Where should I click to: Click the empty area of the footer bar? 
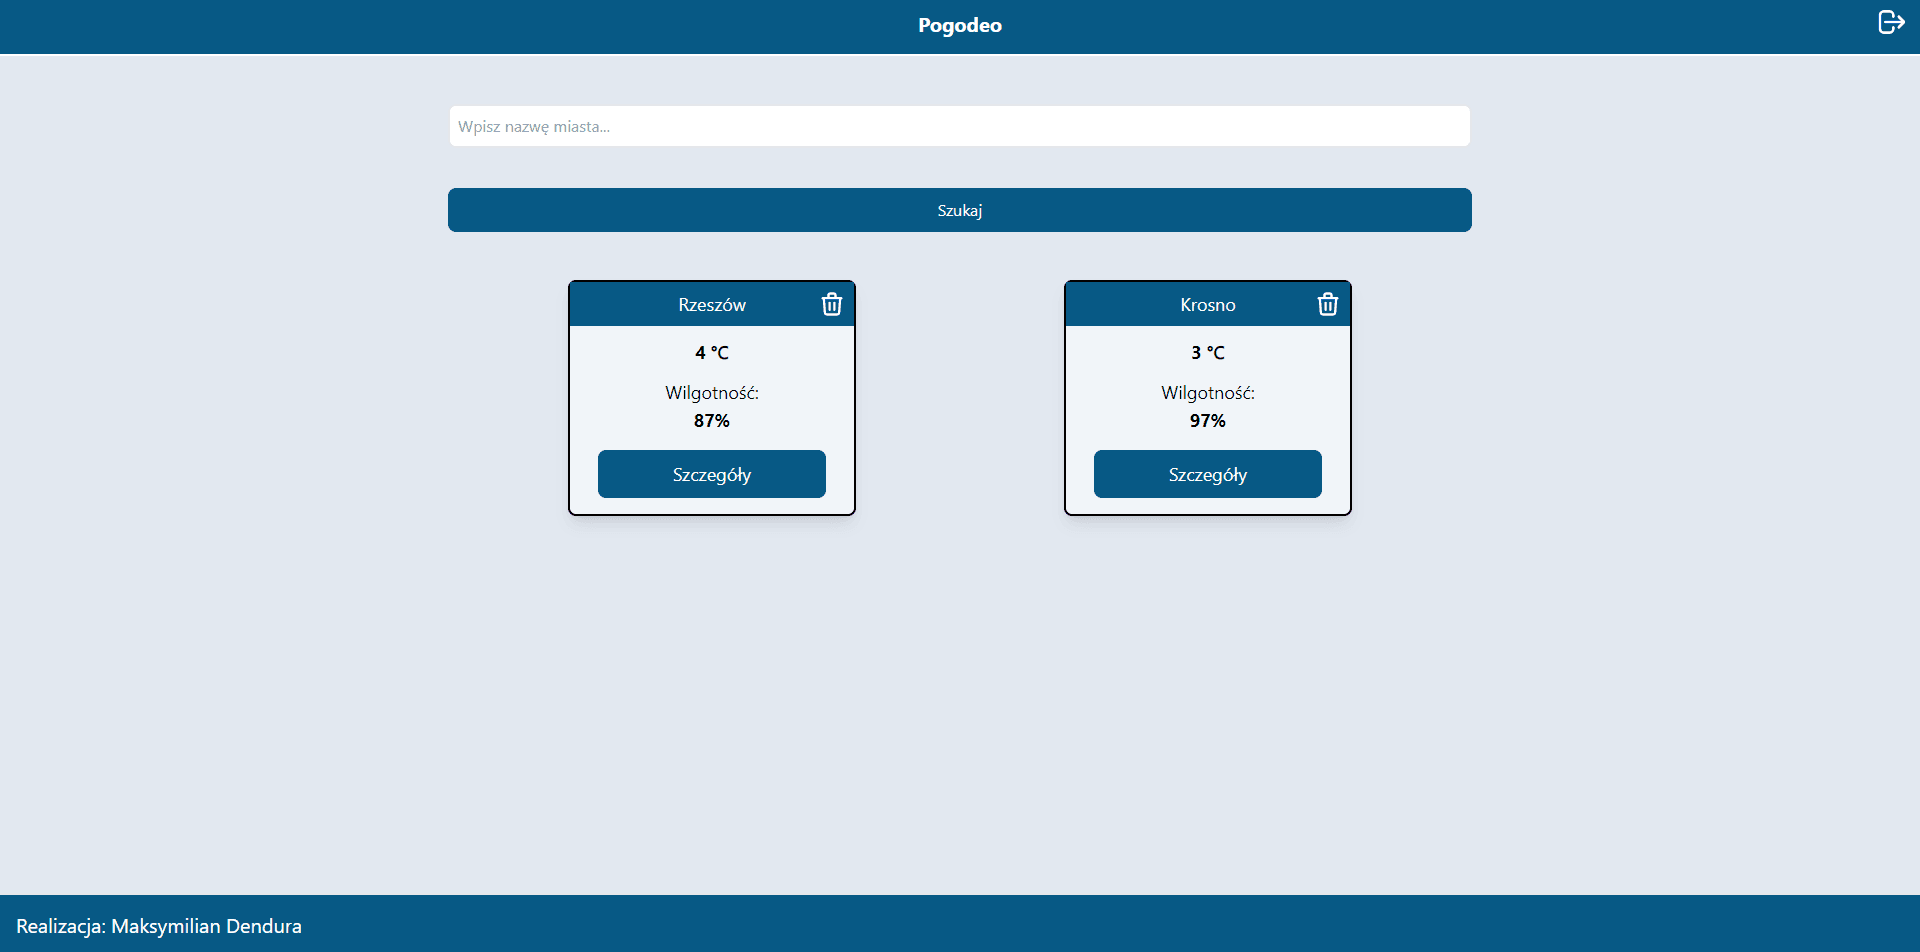pyautogui.click(x=1100, y=924)
